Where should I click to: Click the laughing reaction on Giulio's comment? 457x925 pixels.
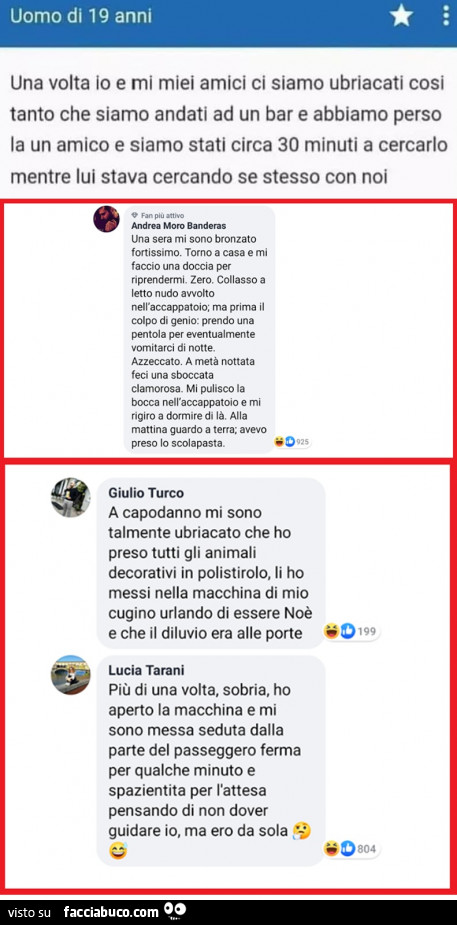[x=331, y=632]
